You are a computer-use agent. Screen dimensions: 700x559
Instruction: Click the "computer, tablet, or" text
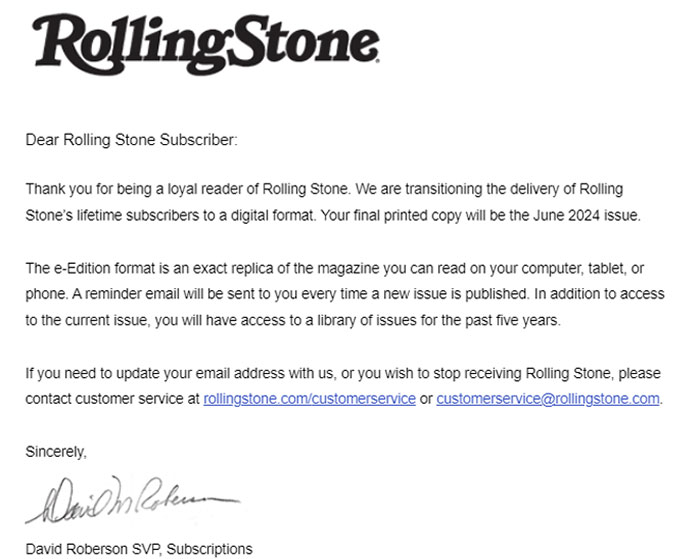point(583,268)
